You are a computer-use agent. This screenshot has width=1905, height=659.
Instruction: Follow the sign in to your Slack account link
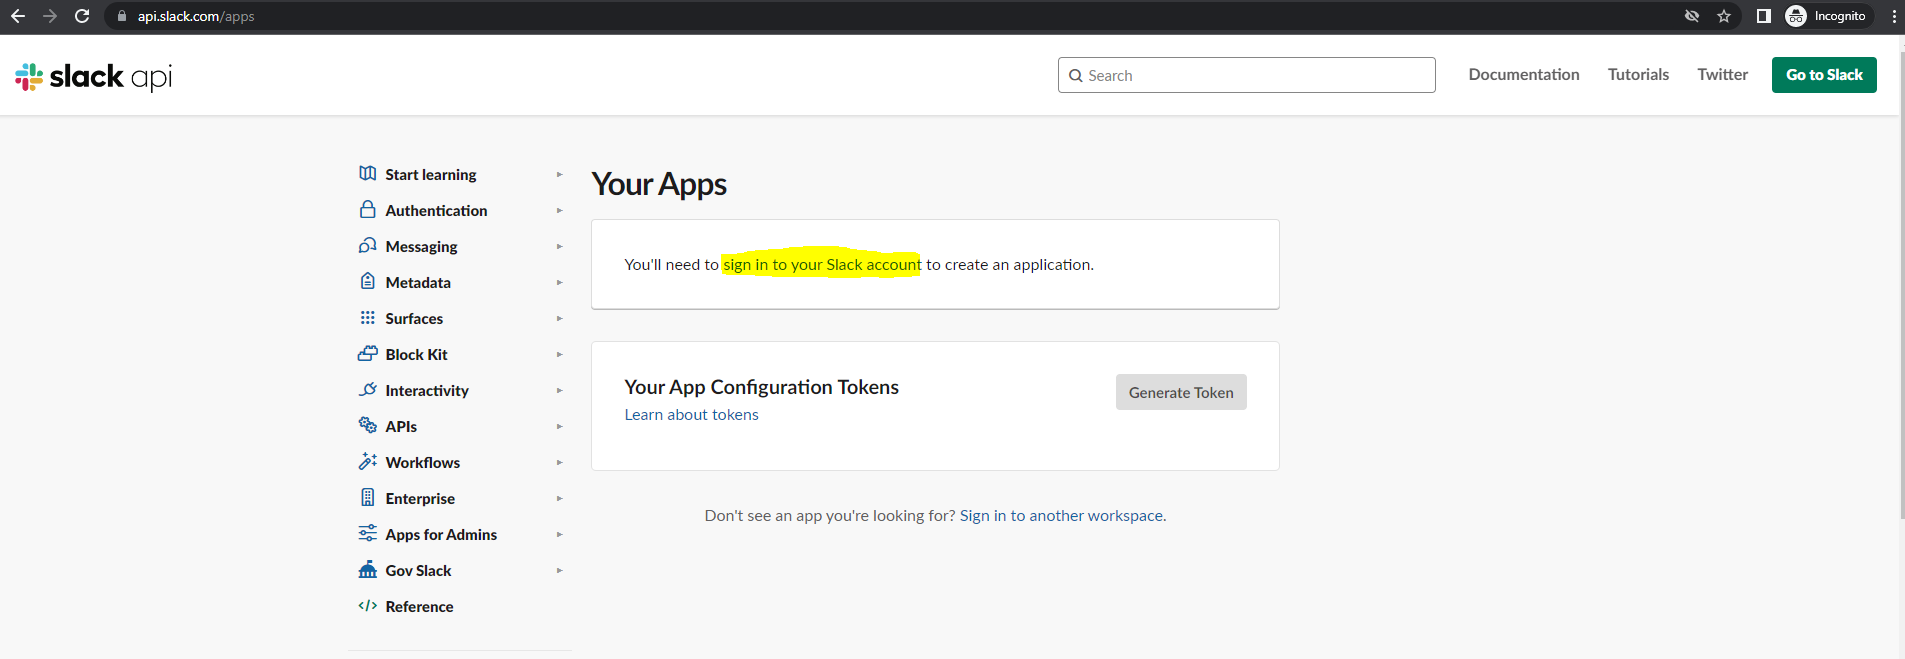(x=822, y=265)
